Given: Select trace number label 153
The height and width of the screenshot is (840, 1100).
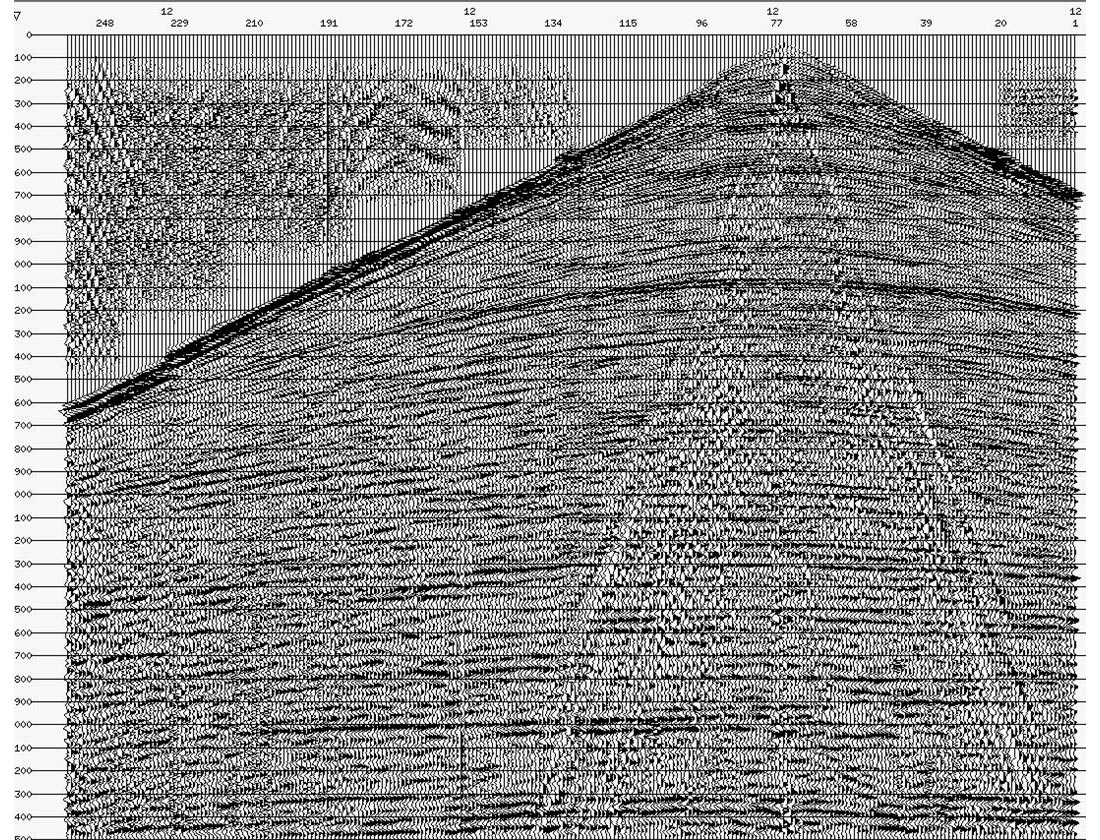Looking at the screenshot, I should [478, 23].
